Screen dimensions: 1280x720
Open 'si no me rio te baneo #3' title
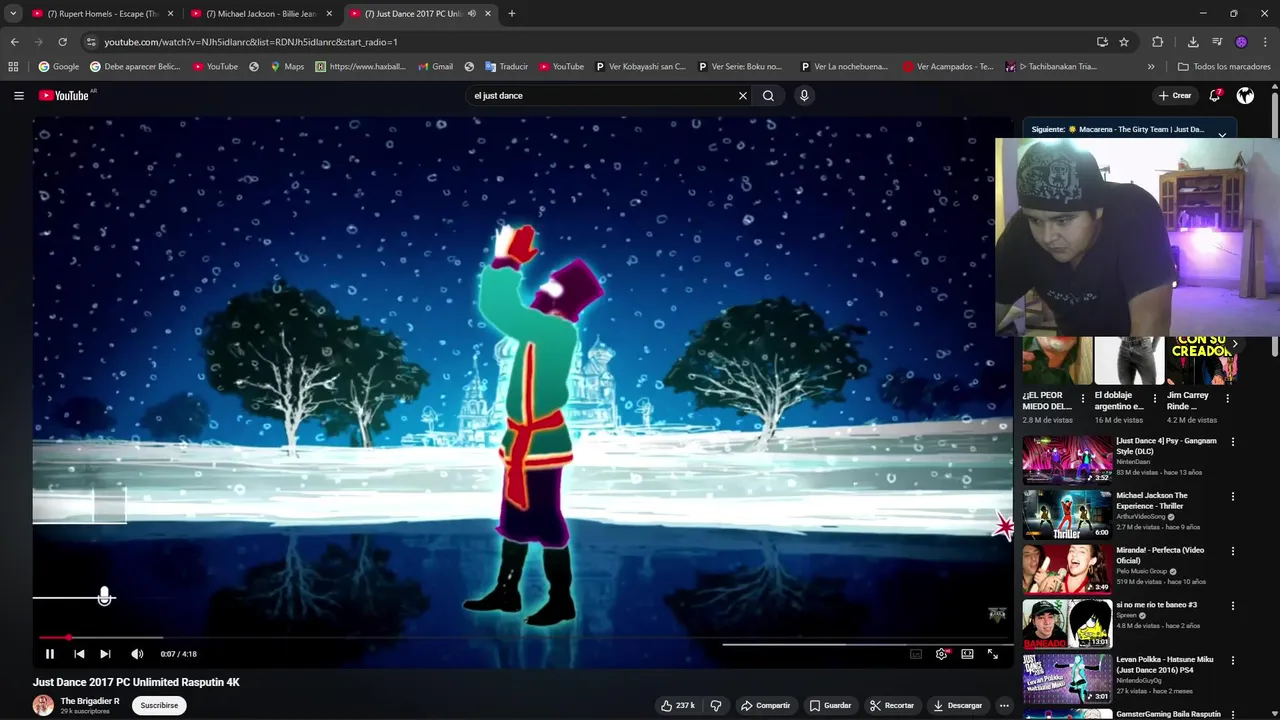[x=1156, y=605]
